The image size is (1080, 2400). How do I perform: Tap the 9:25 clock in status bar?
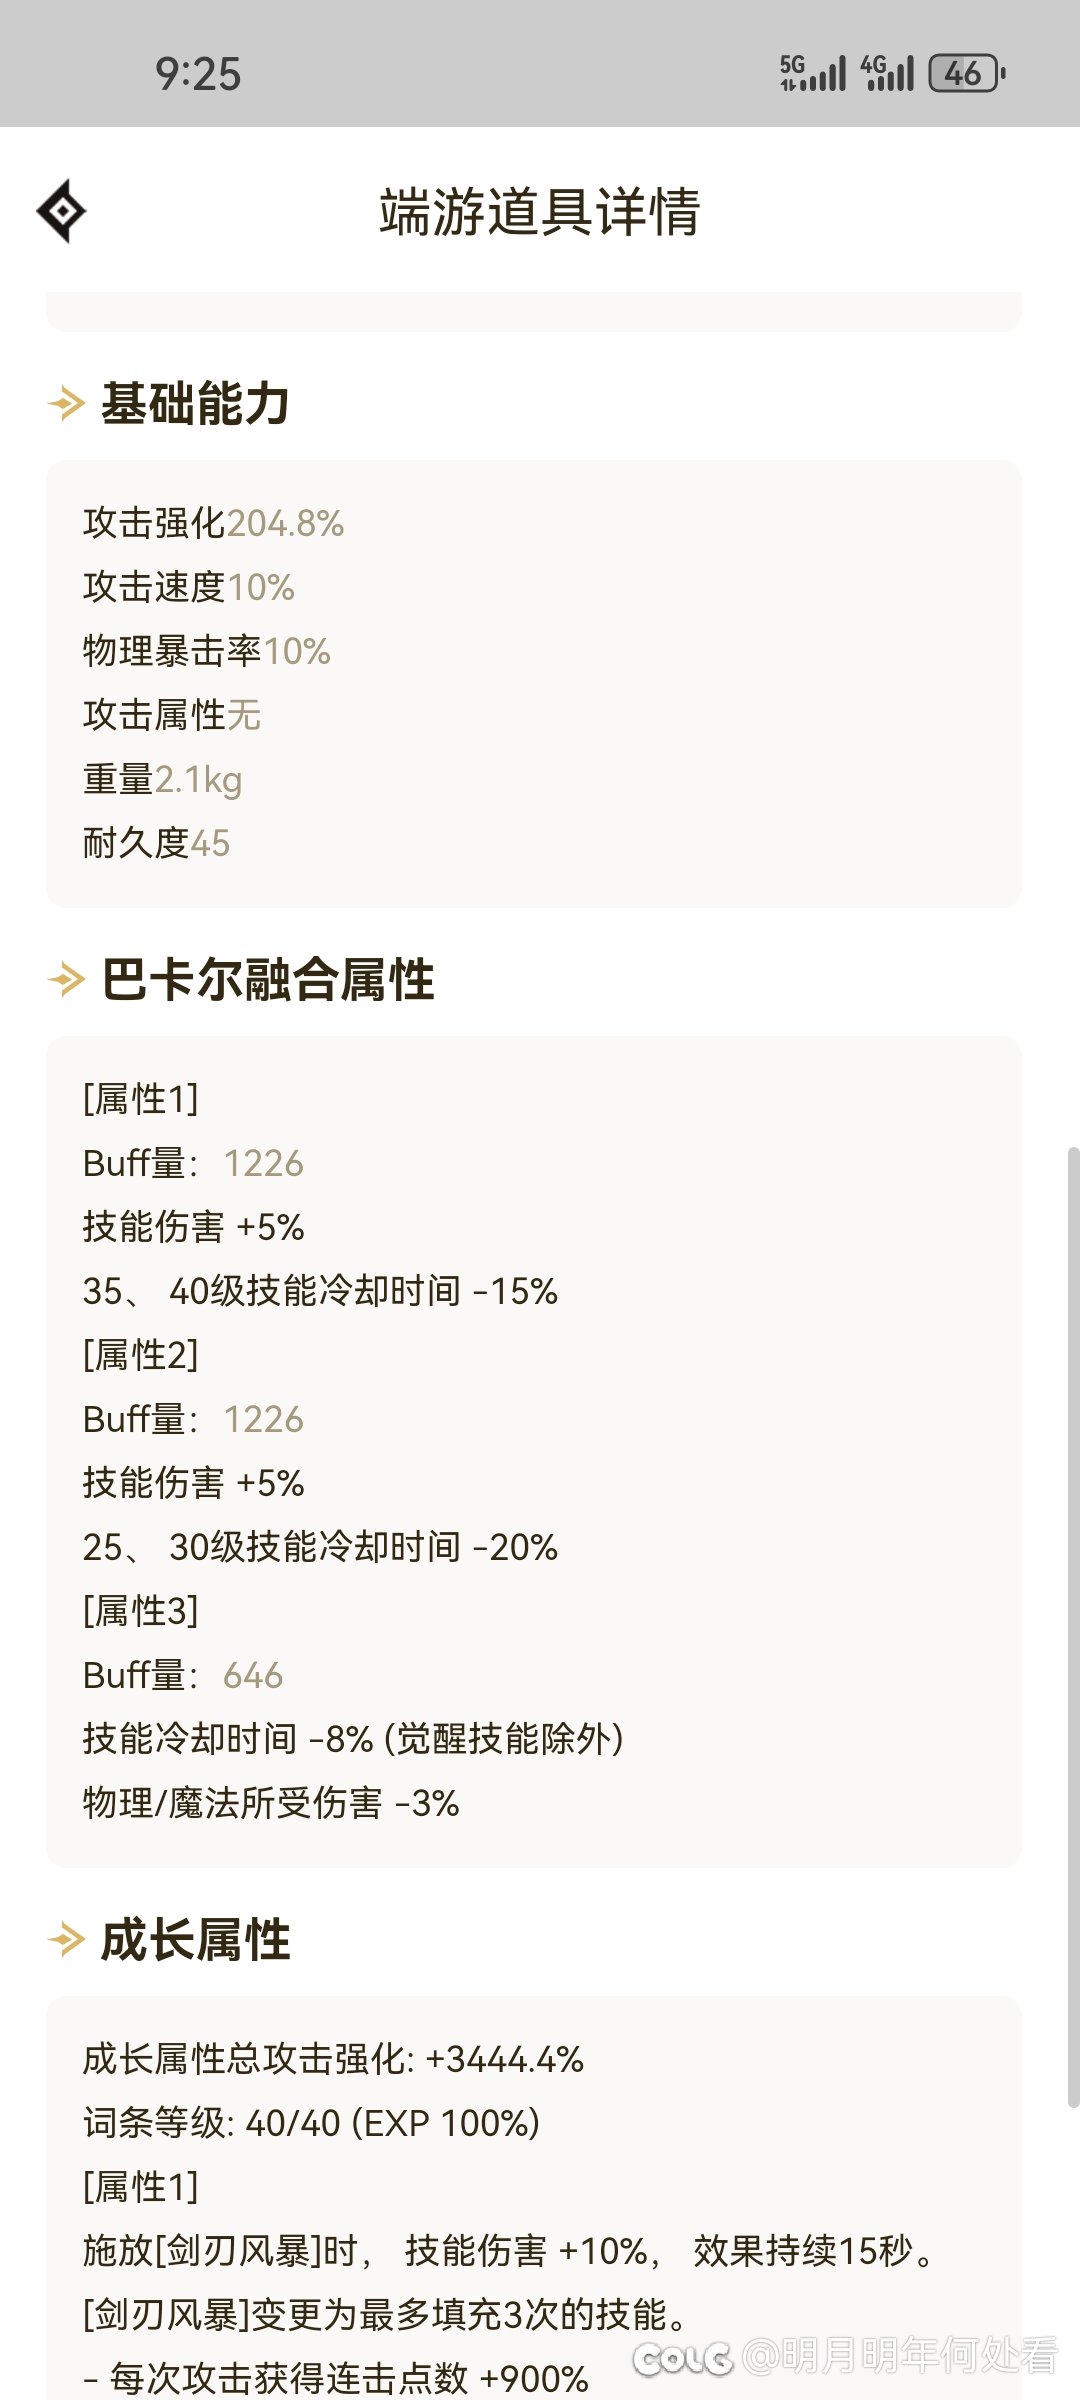(198, 75)
